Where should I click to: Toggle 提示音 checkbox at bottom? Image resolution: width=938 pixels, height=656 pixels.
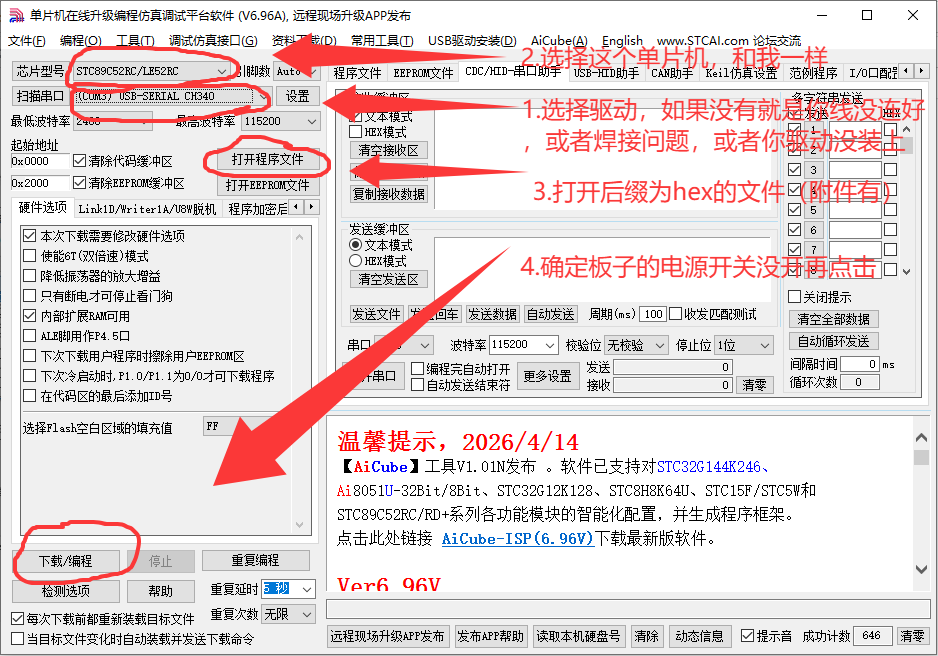(x=747, y=636)
